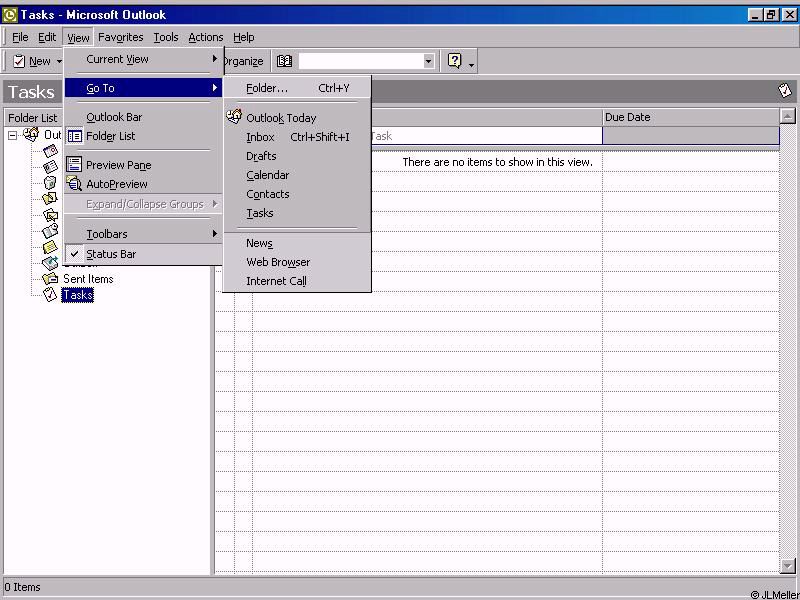
Task: Click the Organize toolbar button
Action: pos(243,61)
